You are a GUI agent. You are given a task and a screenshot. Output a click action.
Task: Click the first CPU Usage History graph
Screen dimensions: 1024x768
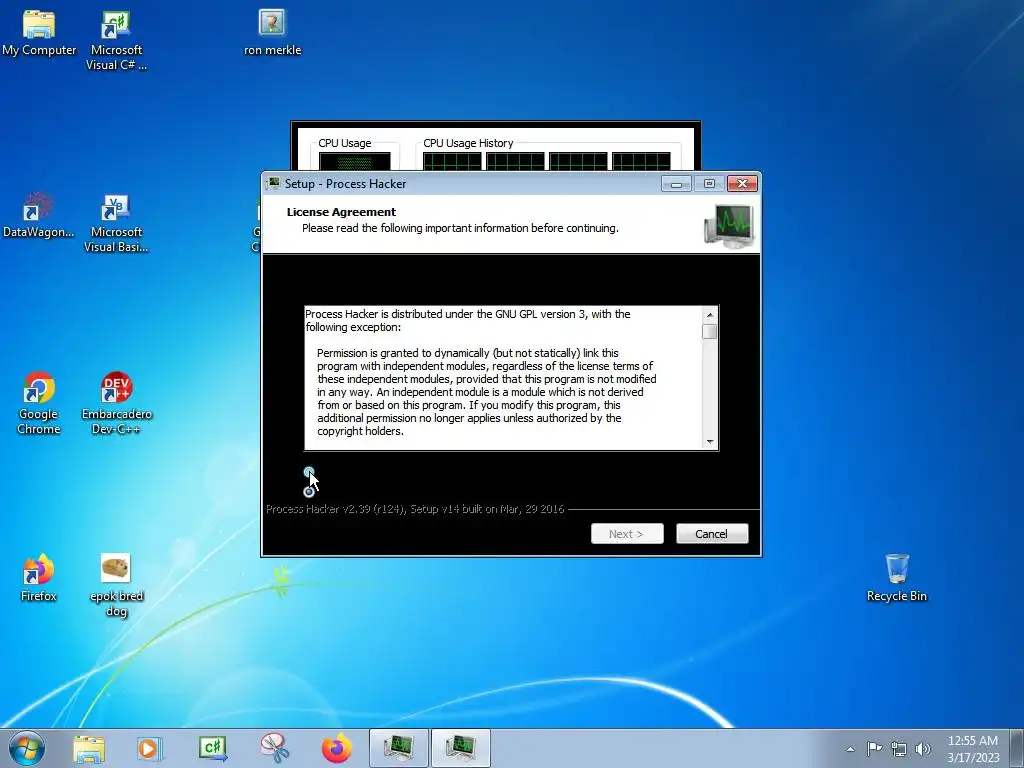452,161
